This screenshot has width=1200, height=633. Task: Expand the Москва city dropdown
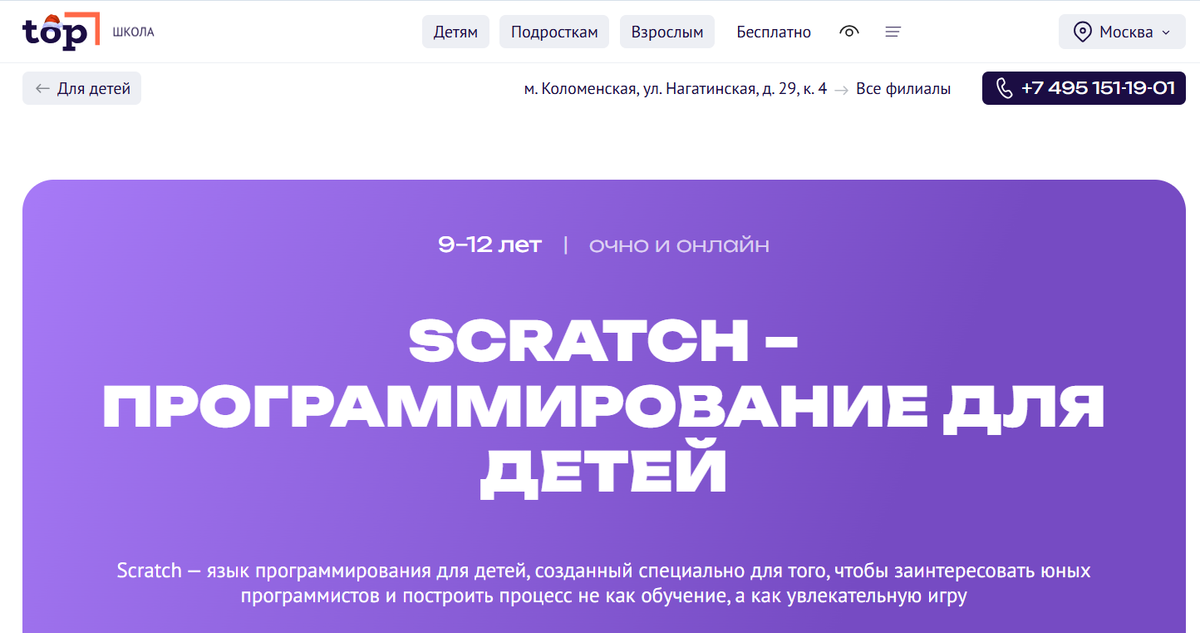click(x=1121, y=32)
